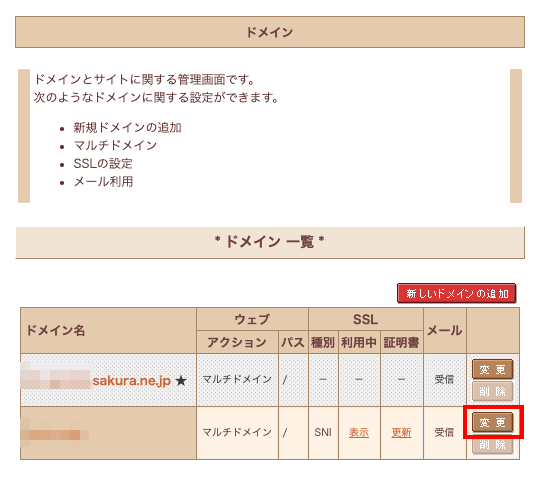Click 変更 button for sakura.ne.jp domain
The height and width of the screenshot is (480, 540).
coord(492,369)
